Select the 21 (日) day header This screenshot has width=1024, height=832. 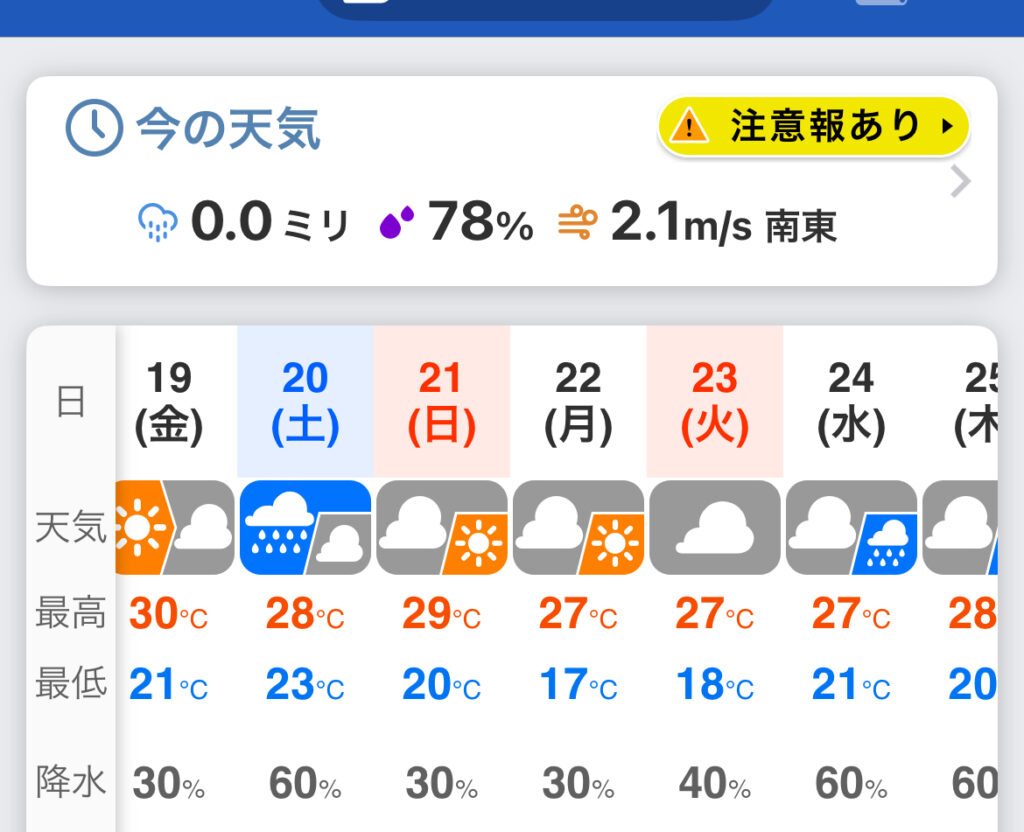point(441,402)
